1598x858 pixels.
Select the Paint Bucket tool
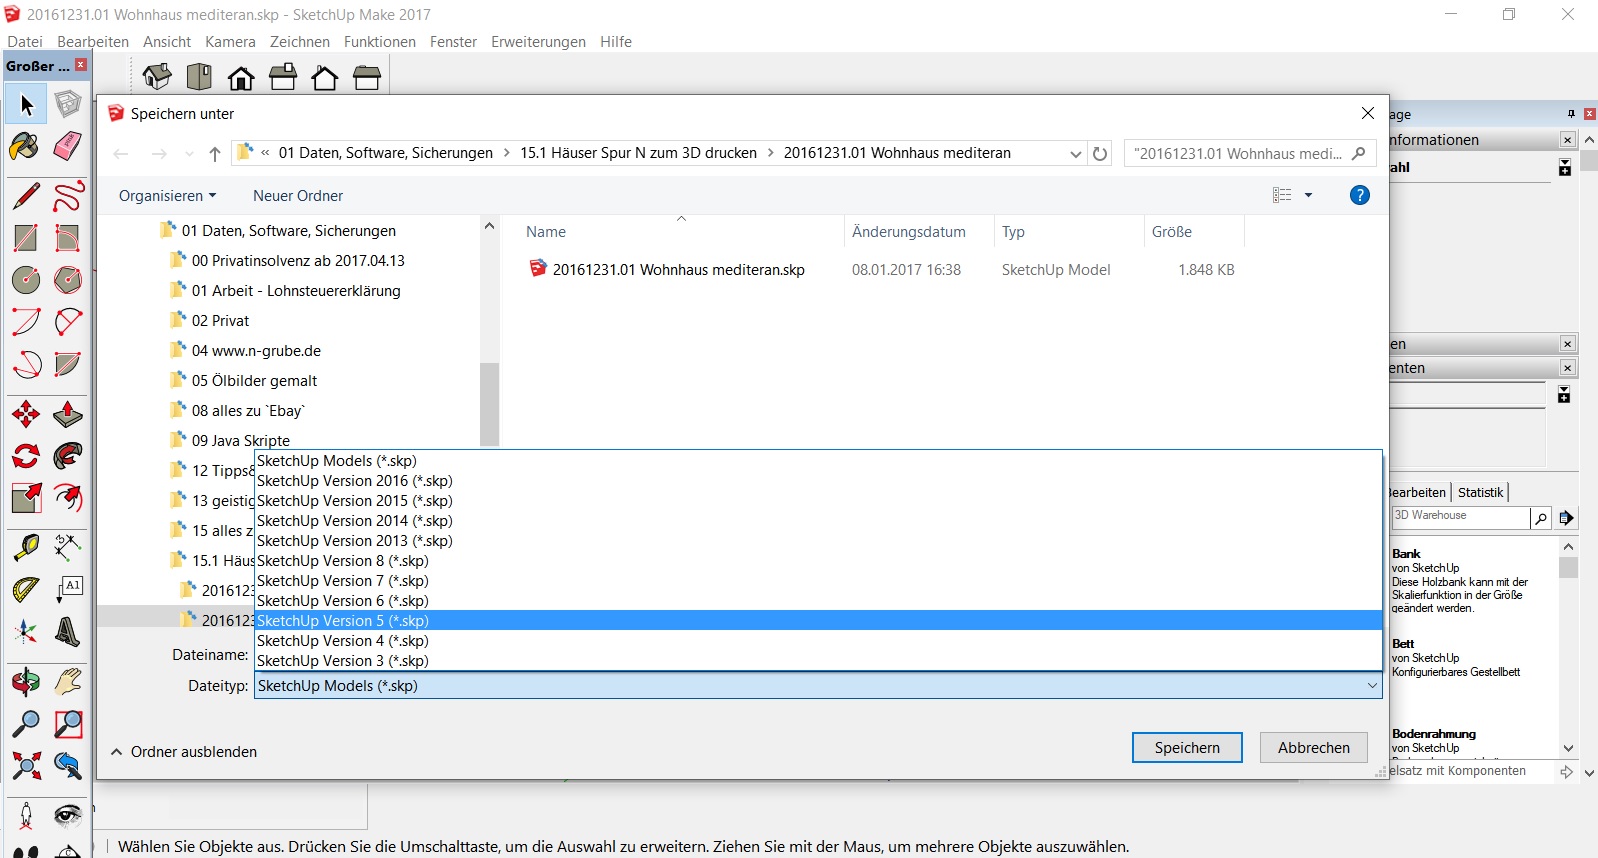pyautogui.click(x=25, y=147)
